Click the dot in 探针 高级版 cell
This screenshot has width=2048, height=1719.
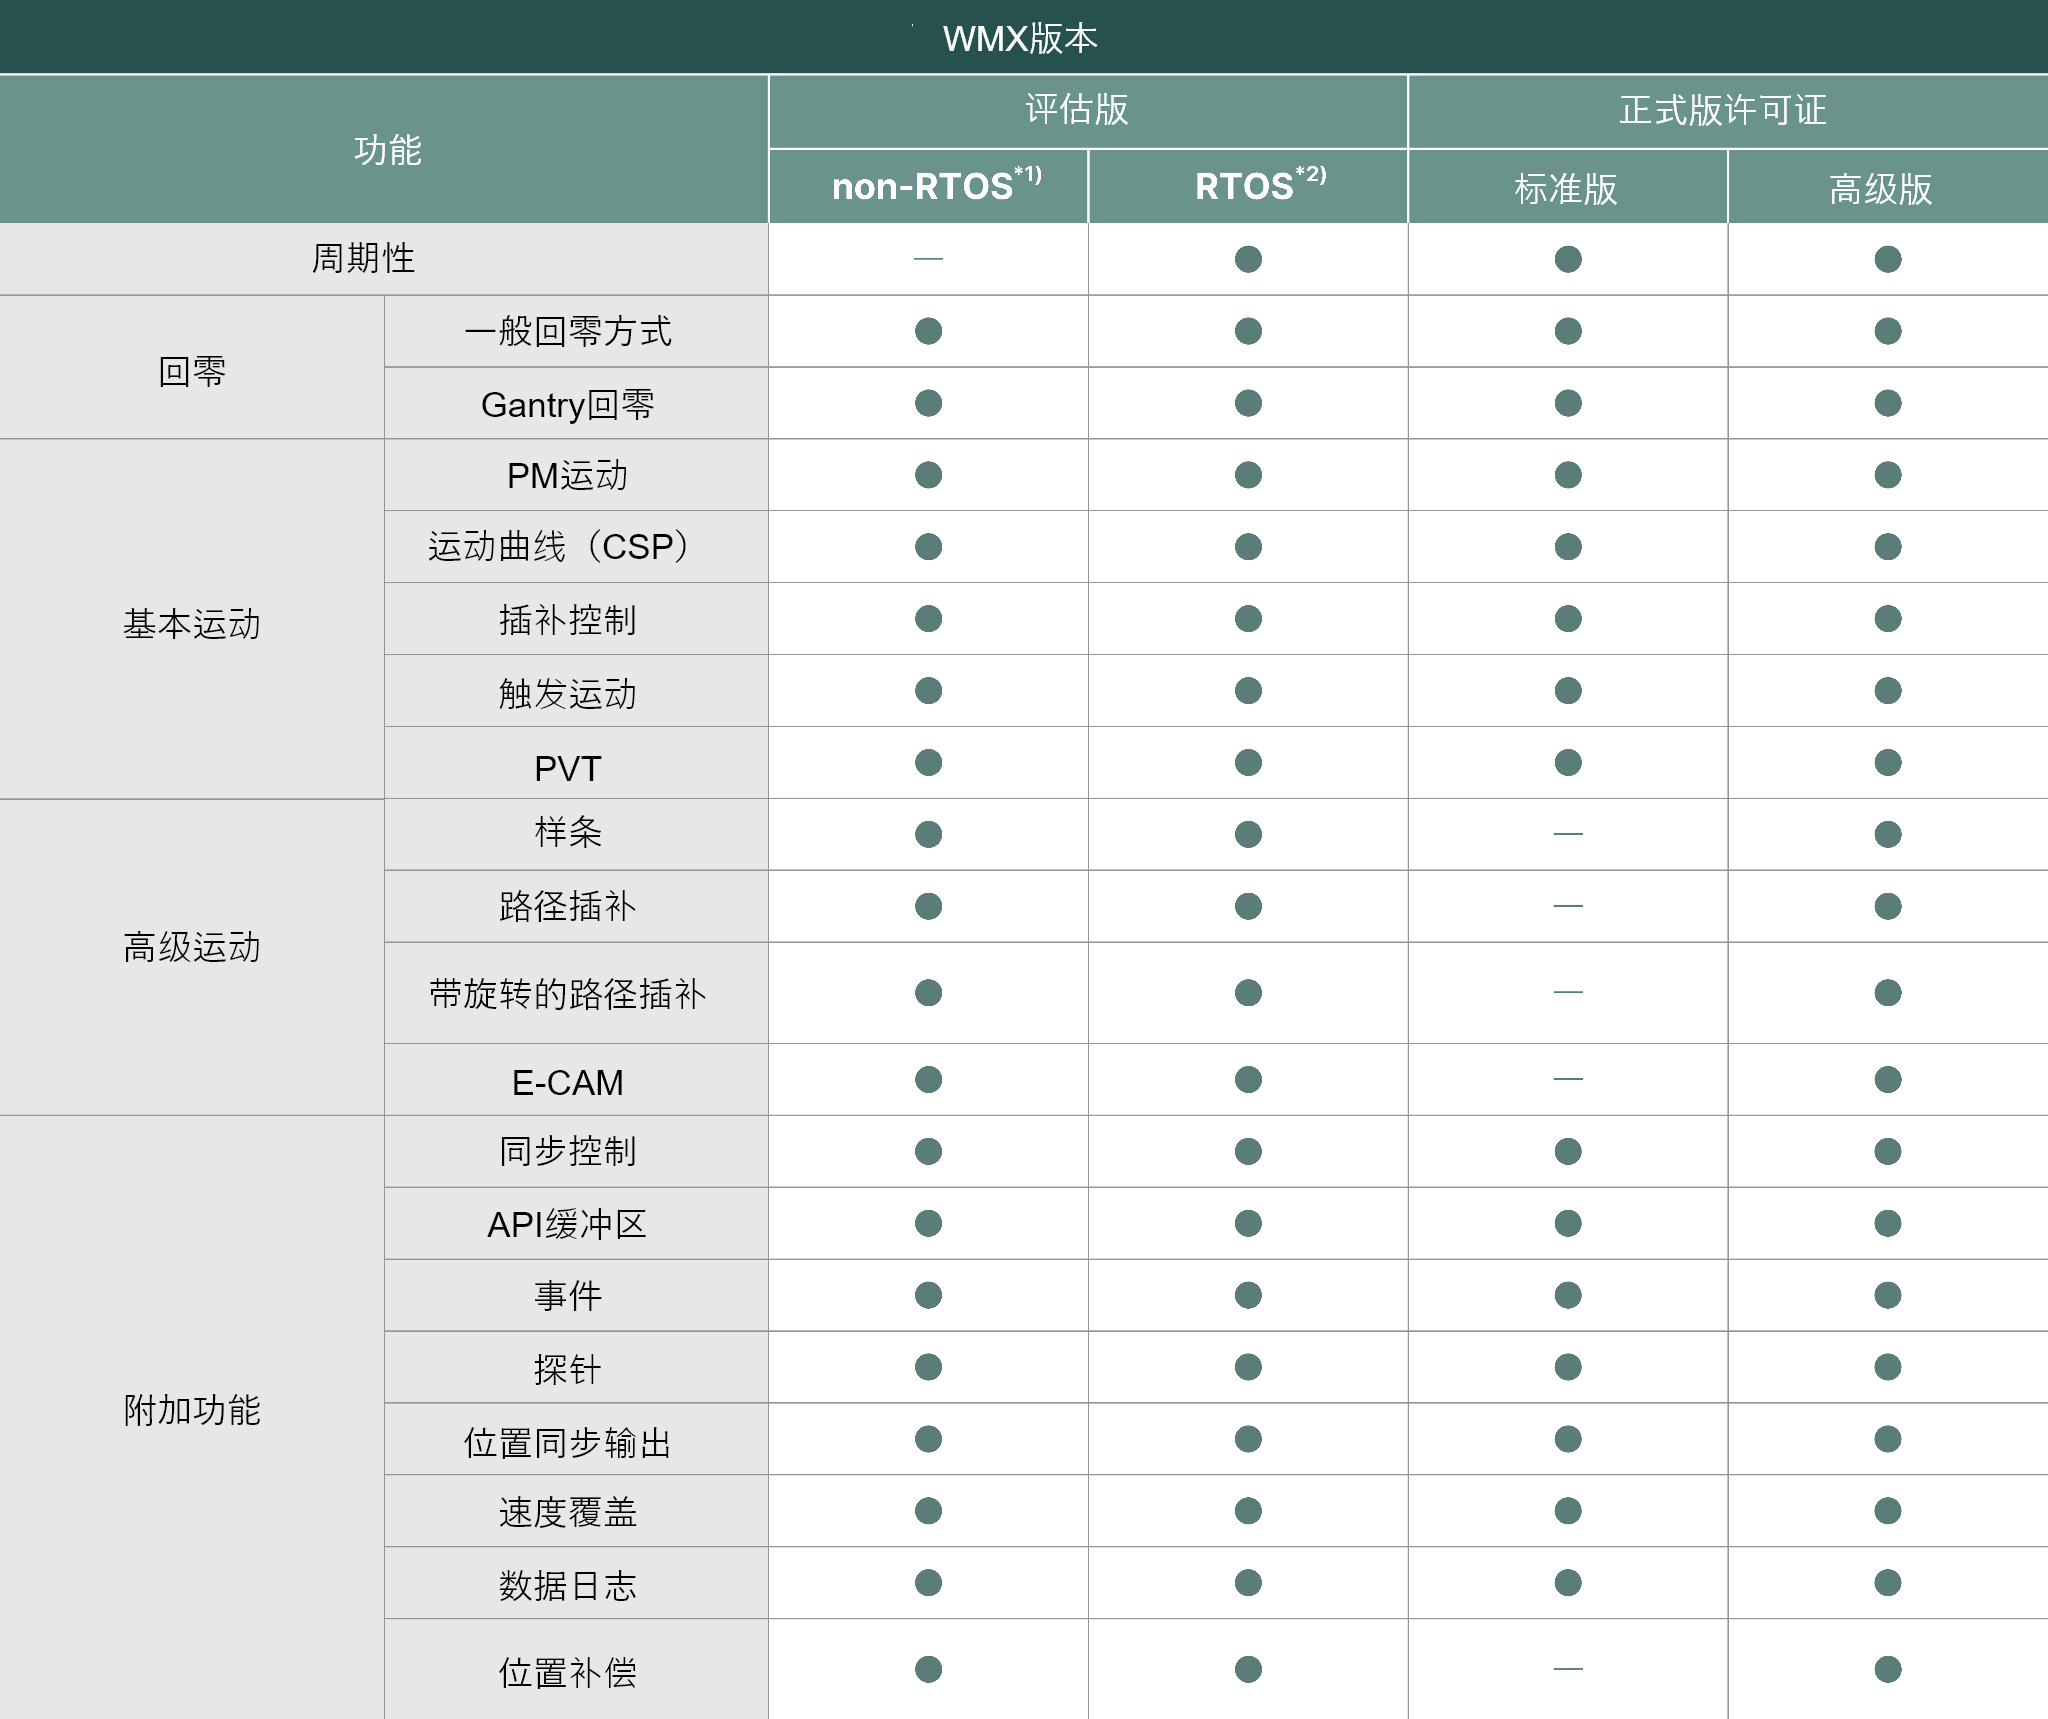pos(1888,1367)
